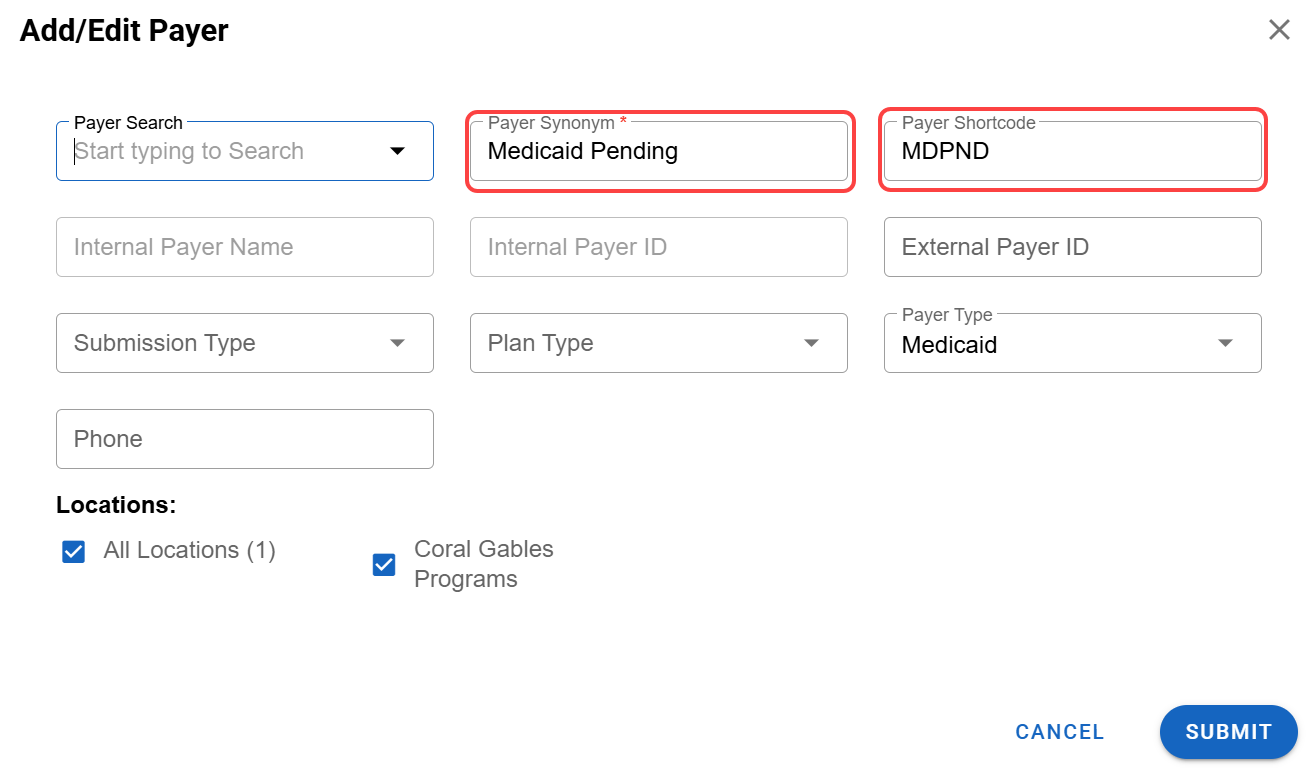Submit the payer form
Viewport: 1311px width, 768px height.
coord(1229,732)
